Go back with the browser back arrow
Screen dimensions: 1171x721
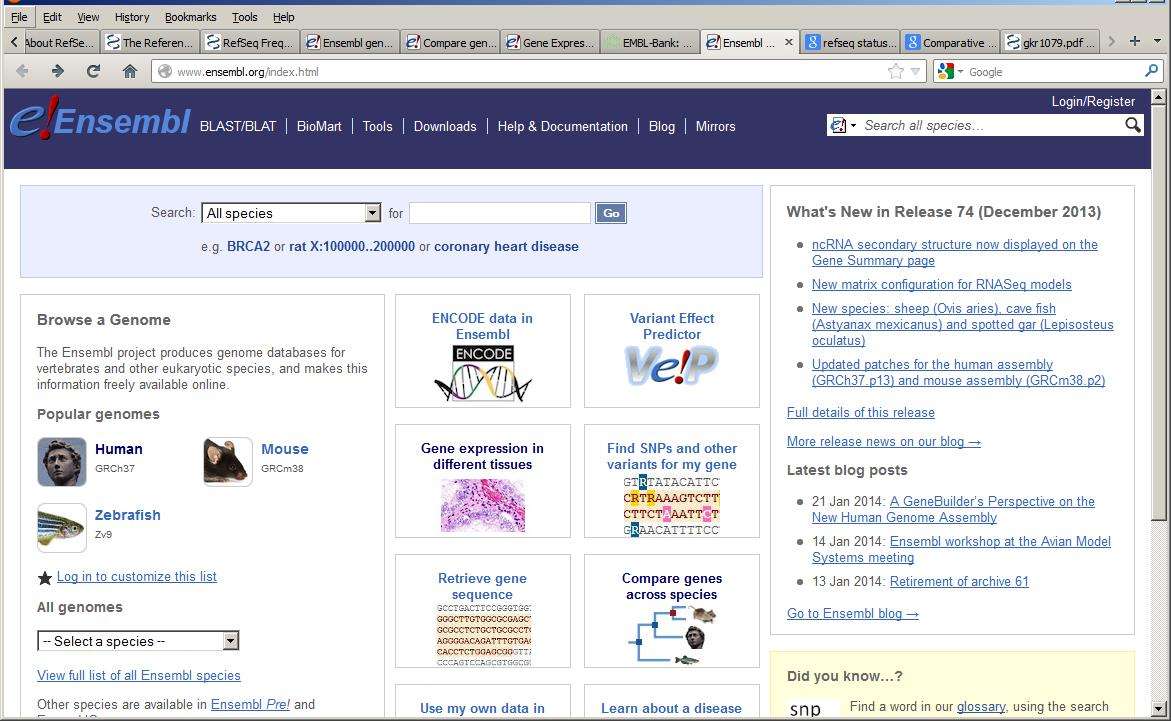click(22, 71)
